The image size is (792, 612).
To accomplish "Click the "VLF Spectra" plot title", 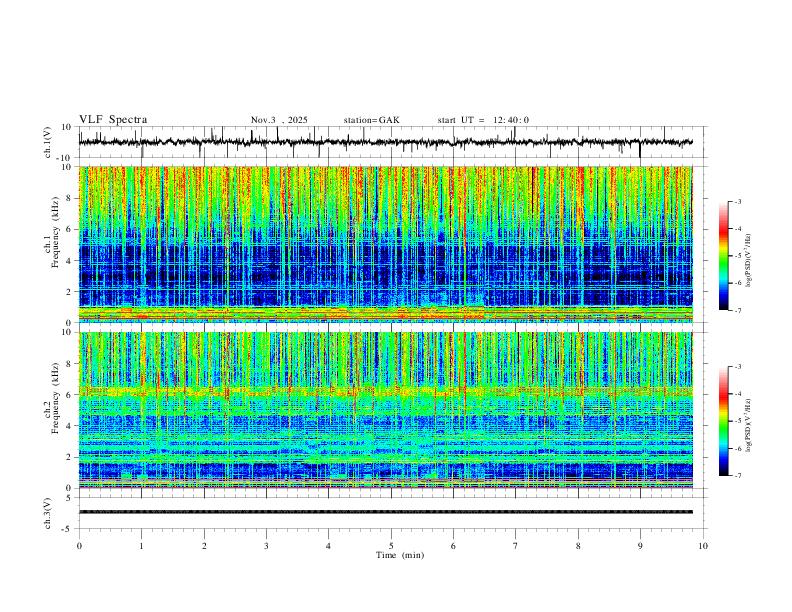I will tap(113, 120).
